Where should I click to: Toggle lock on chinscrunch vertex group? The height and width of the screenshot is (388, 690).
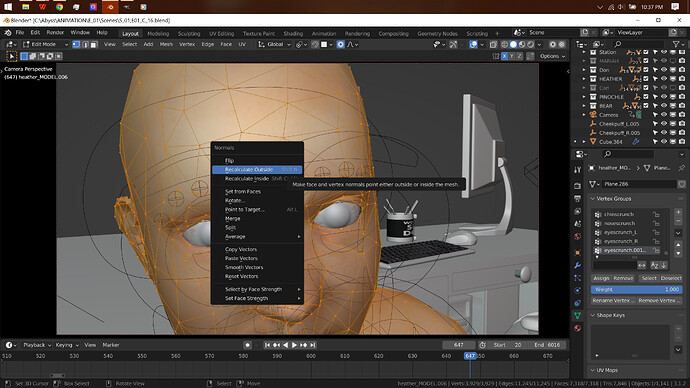(656, 214)
